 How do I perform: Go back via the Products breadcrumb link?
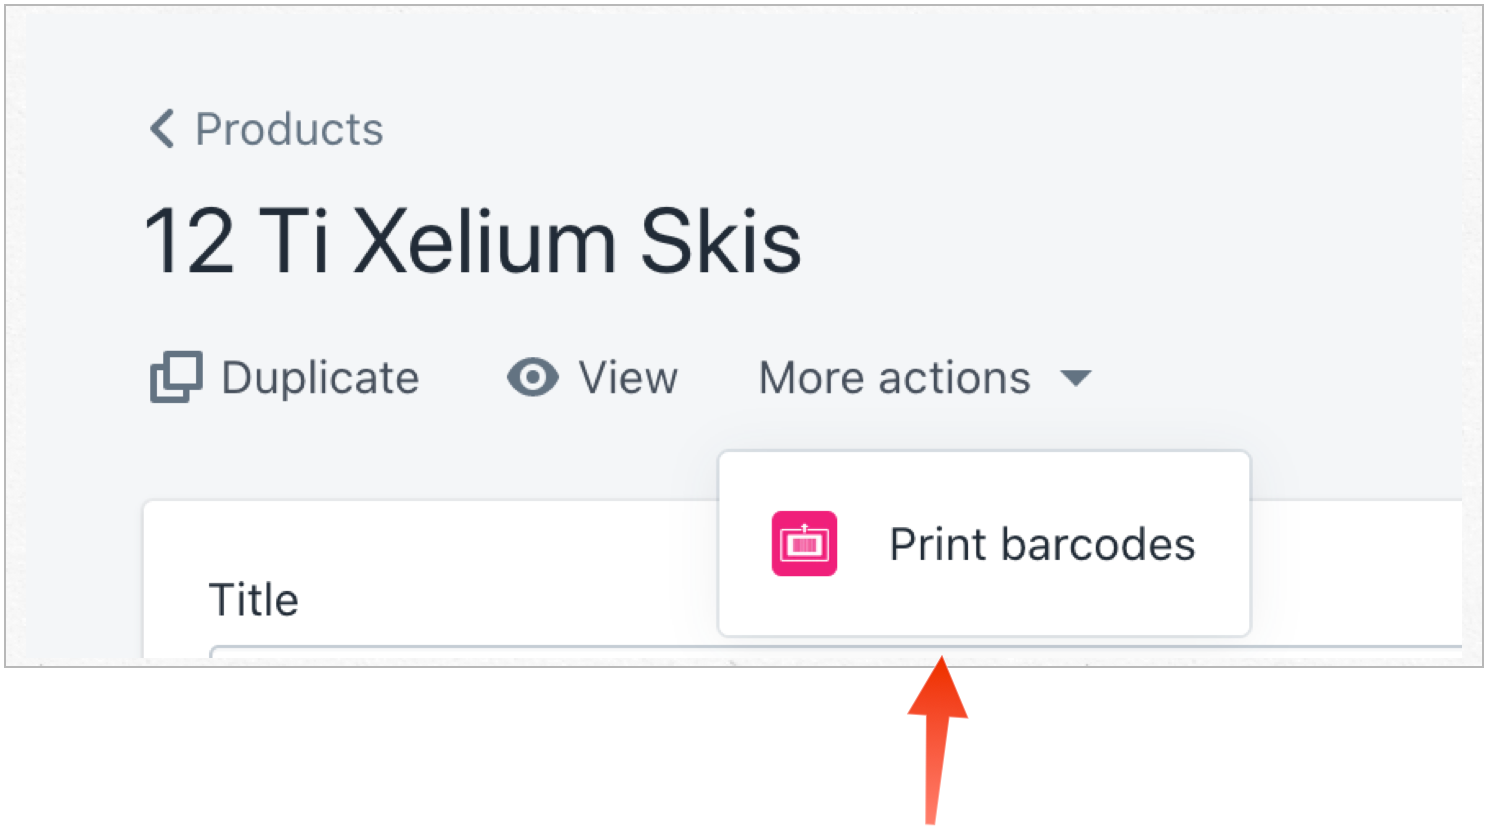coord(288,129)
